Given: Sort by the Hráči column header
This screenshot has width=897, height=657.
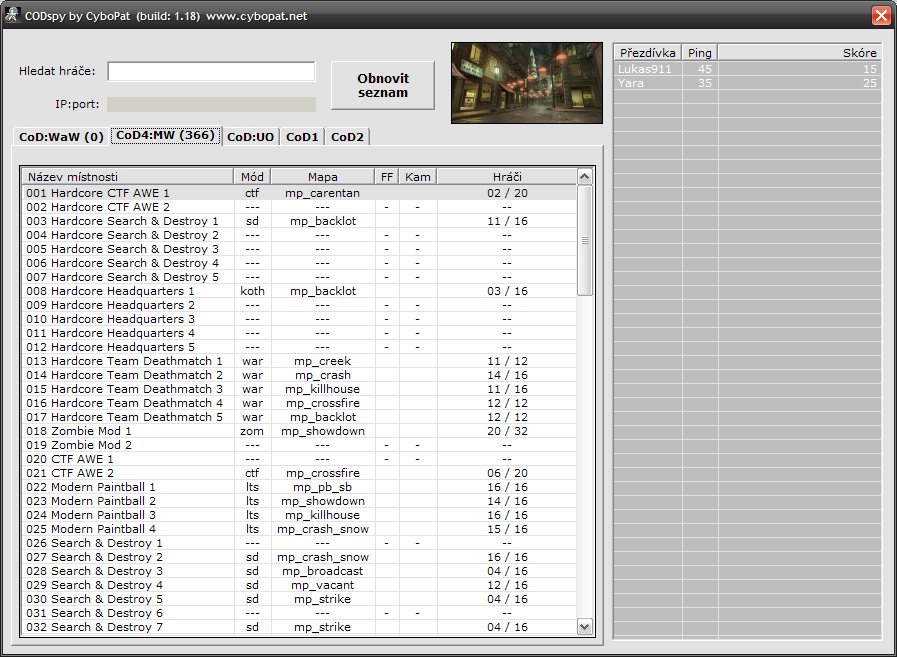Looking at the screenshot, I should (507, 177).
